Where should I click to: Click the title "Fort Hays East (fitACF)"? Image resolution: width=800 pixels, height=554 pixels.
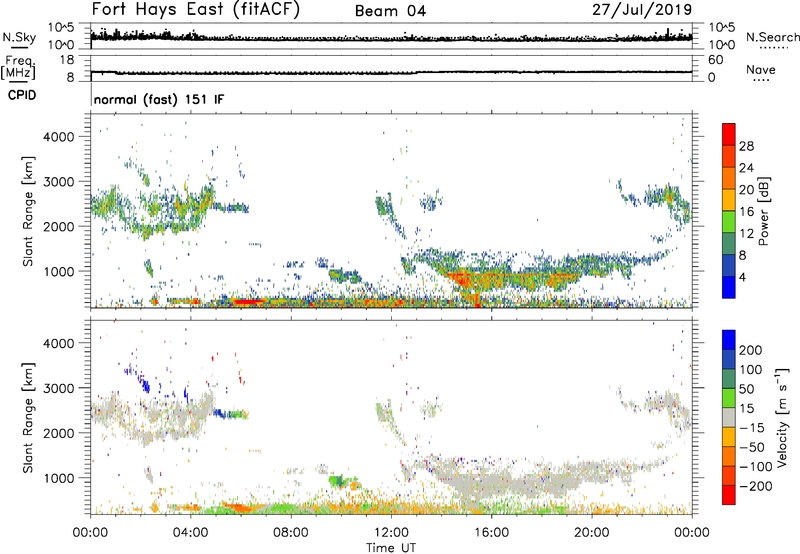point(195,9)
